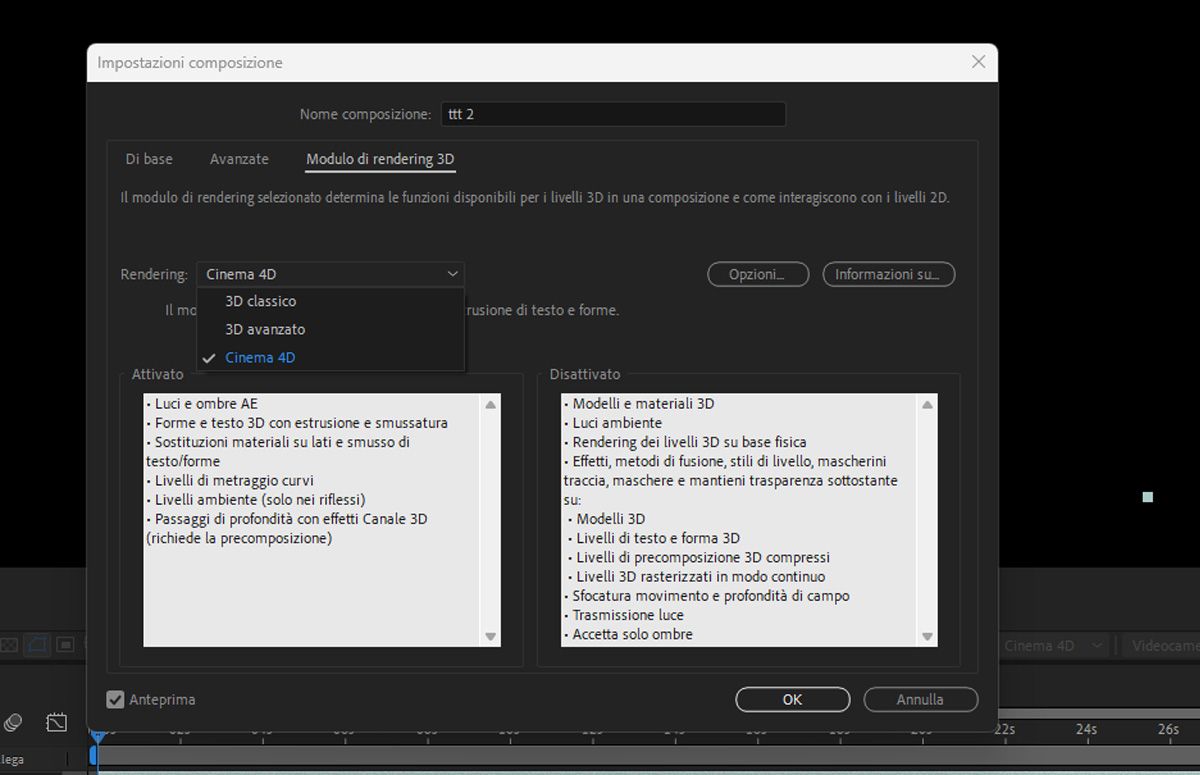Switch to the "Di base" tab

[x=148, y=159]
